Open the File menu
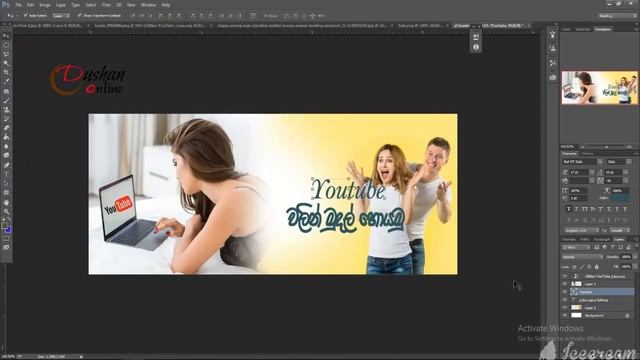Viewport: 640px width, 360px height. tap(18, 5)
